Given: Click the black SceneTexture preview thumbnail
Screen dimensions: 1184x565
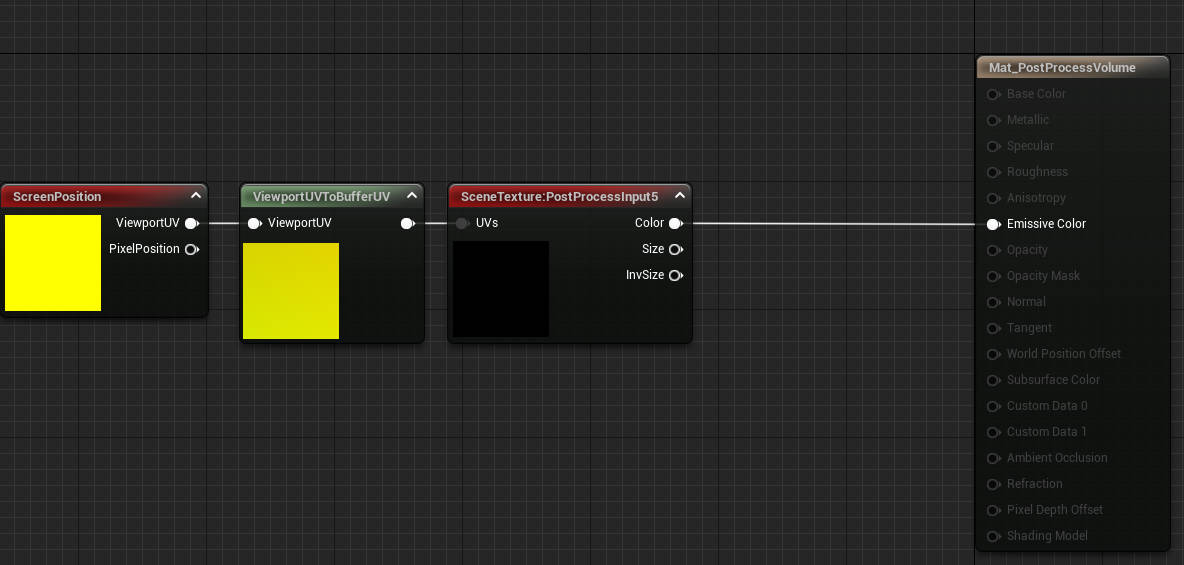Looking at the screenshot, I should click(x=501, y=289).
